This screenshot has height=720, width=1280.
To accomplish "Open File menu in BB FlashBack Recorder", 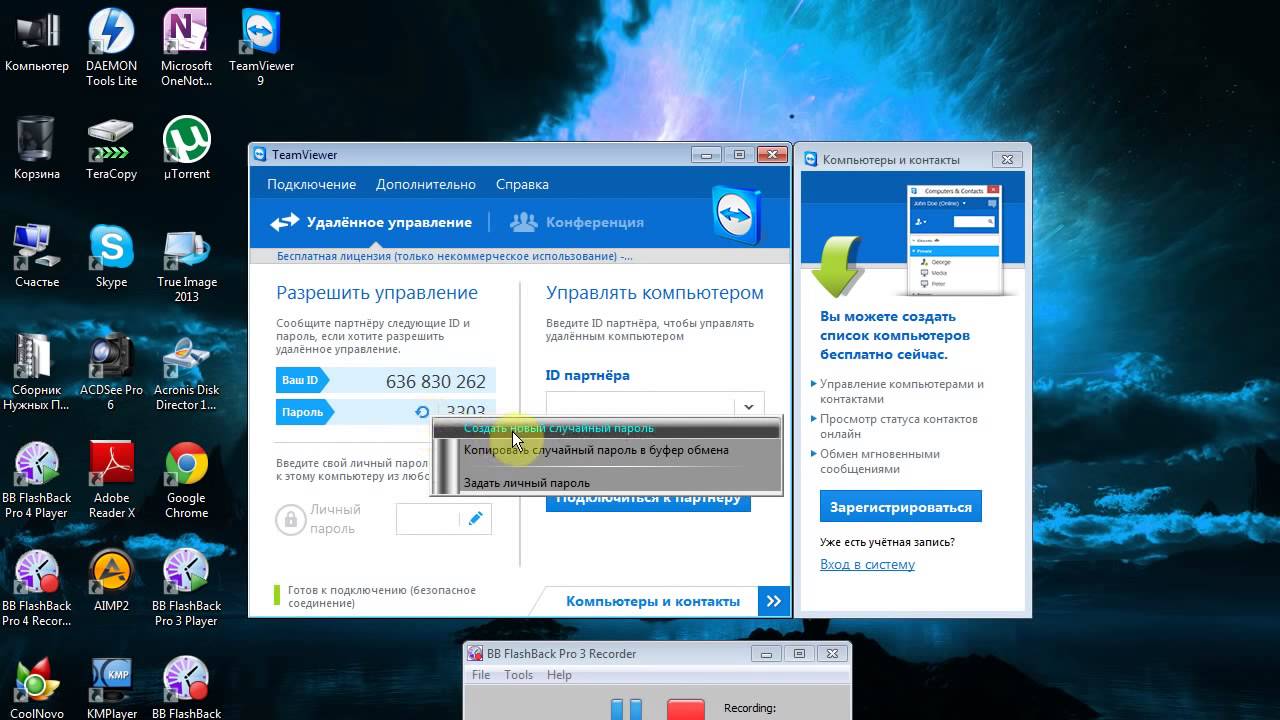I will coord(481,675).
